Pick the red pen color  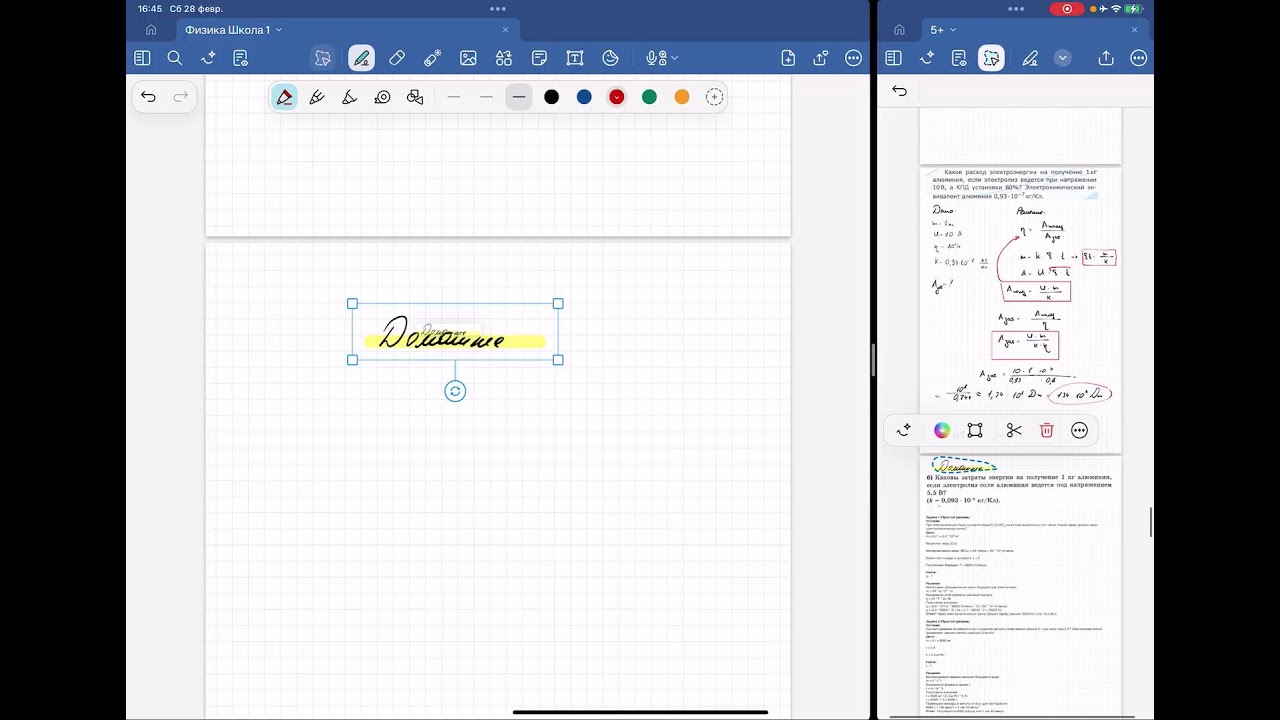coord(617,97)
